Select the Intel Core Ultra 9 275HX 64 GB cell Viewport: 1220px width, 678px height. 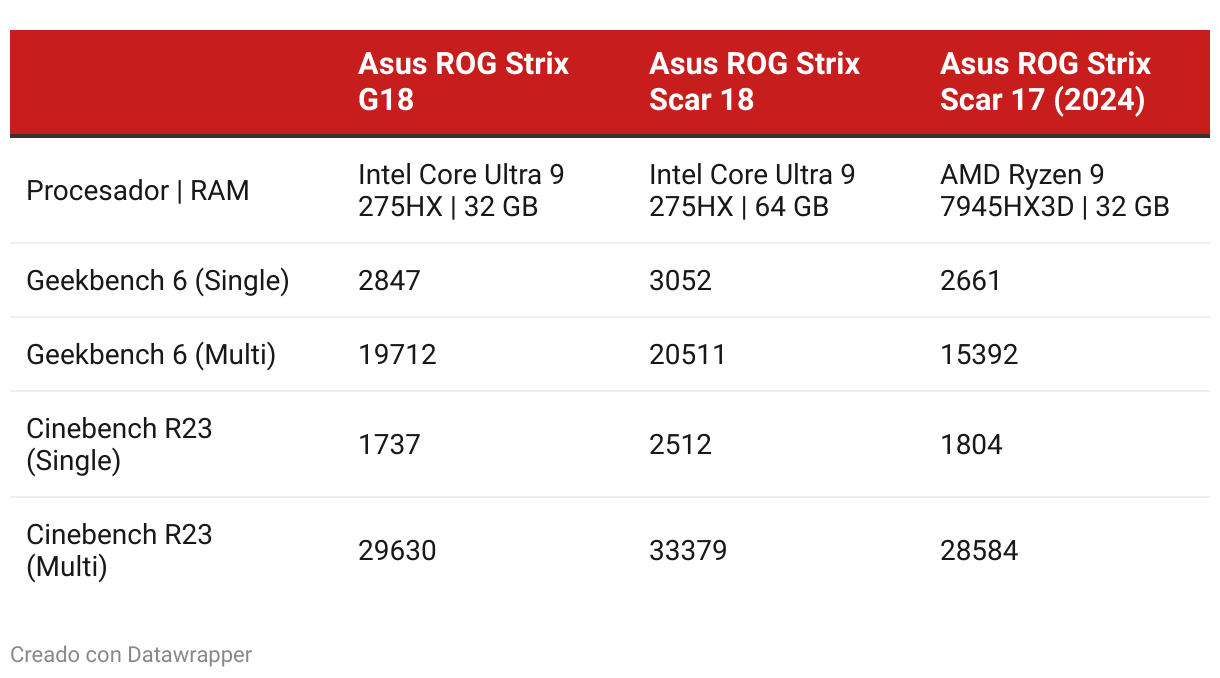click(x=752, y=191)
